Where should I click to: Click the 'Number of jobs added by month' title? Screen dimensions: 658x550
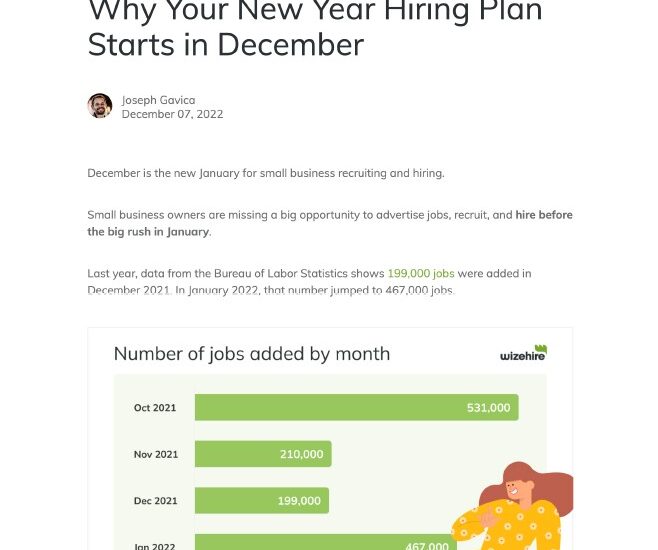click(x=252, y=354)
